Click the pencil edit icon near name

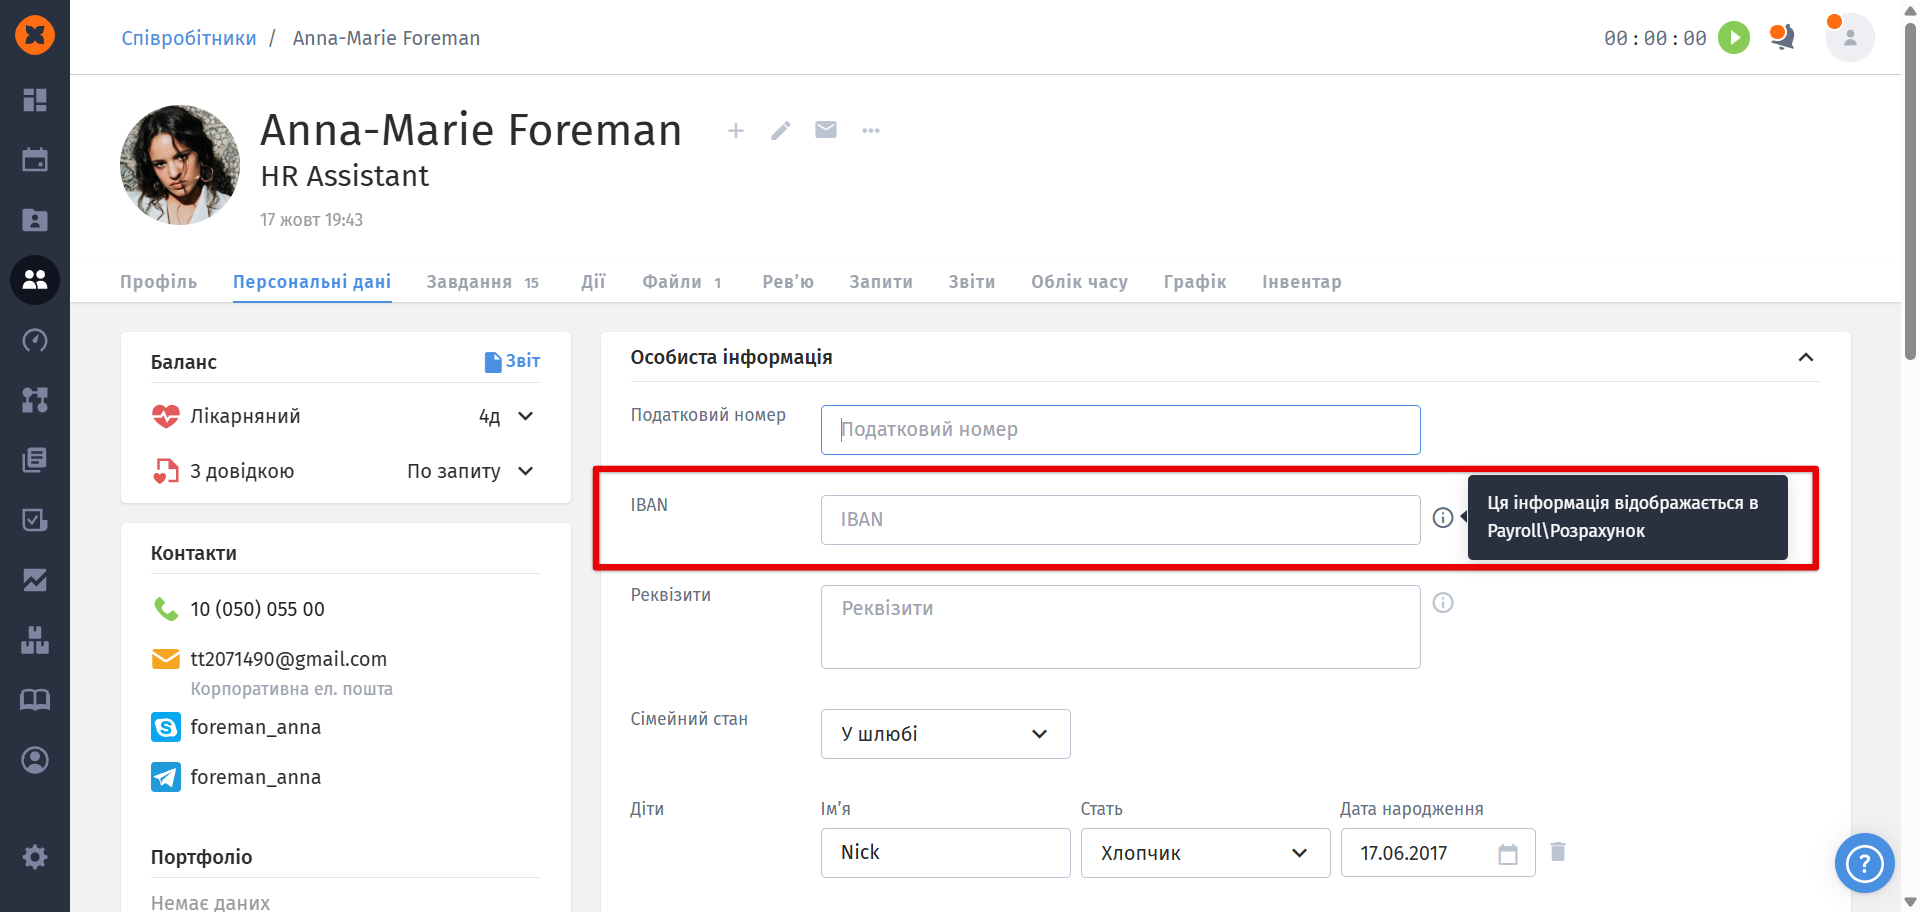tap(781, 131)
